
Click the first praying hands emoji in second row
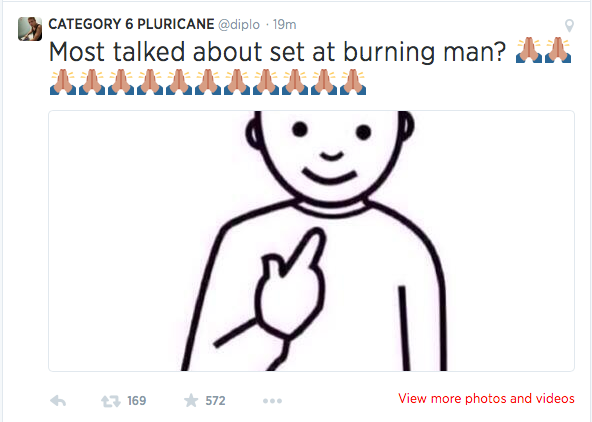click(63, 82)
